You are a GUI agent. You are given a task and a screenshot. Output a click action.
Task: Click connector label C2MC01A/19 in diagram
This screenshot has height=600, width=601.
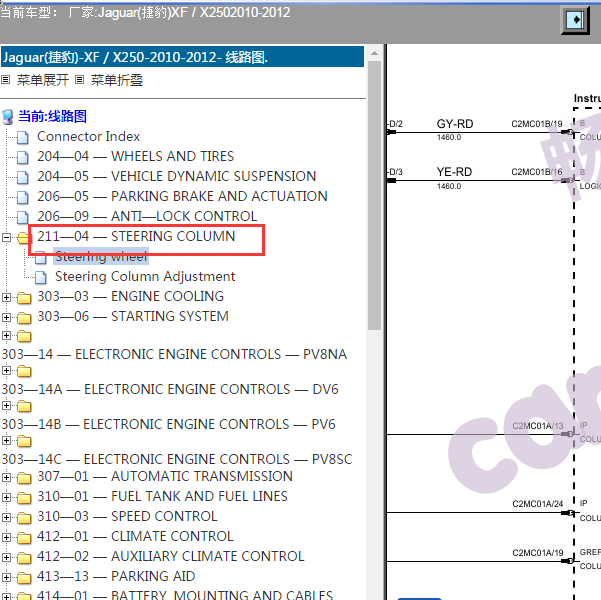tap(538, 552)
